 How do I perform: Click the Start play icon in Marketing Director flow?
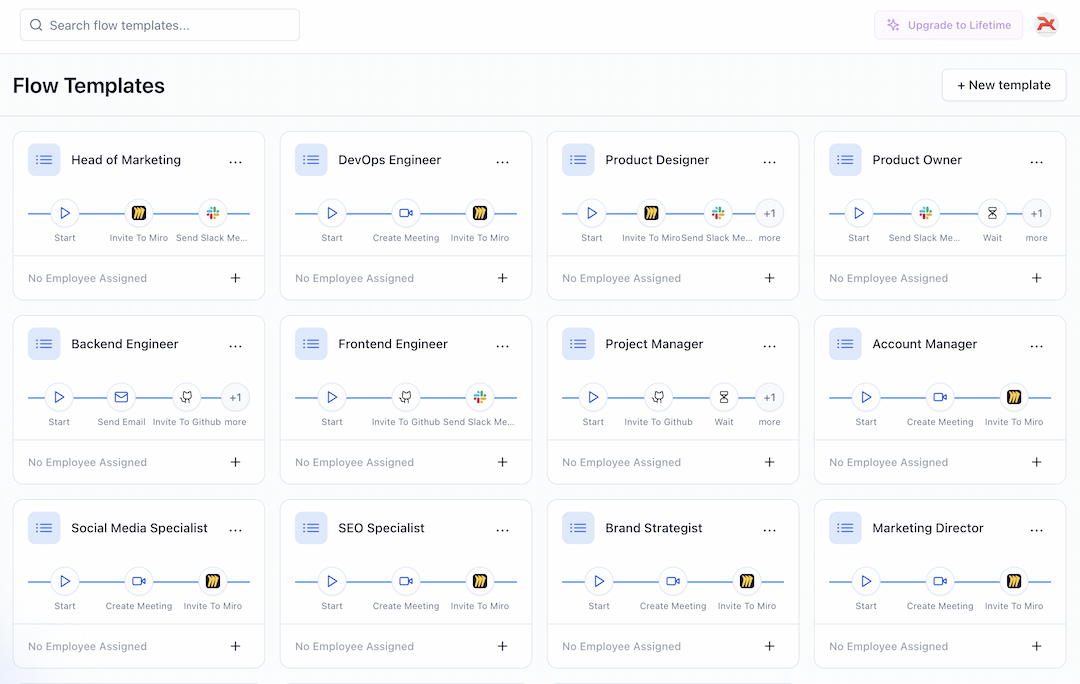tap(866, 581)
